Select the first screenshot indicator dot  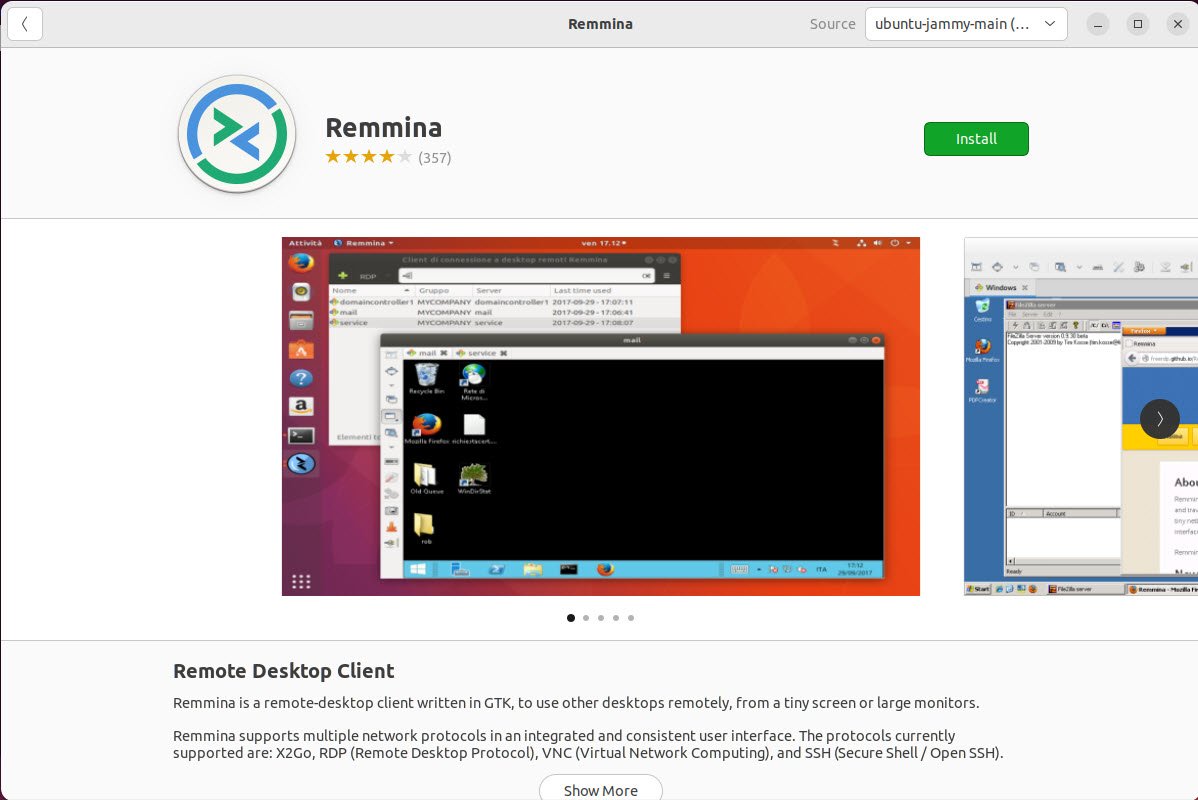pos(571,618)
